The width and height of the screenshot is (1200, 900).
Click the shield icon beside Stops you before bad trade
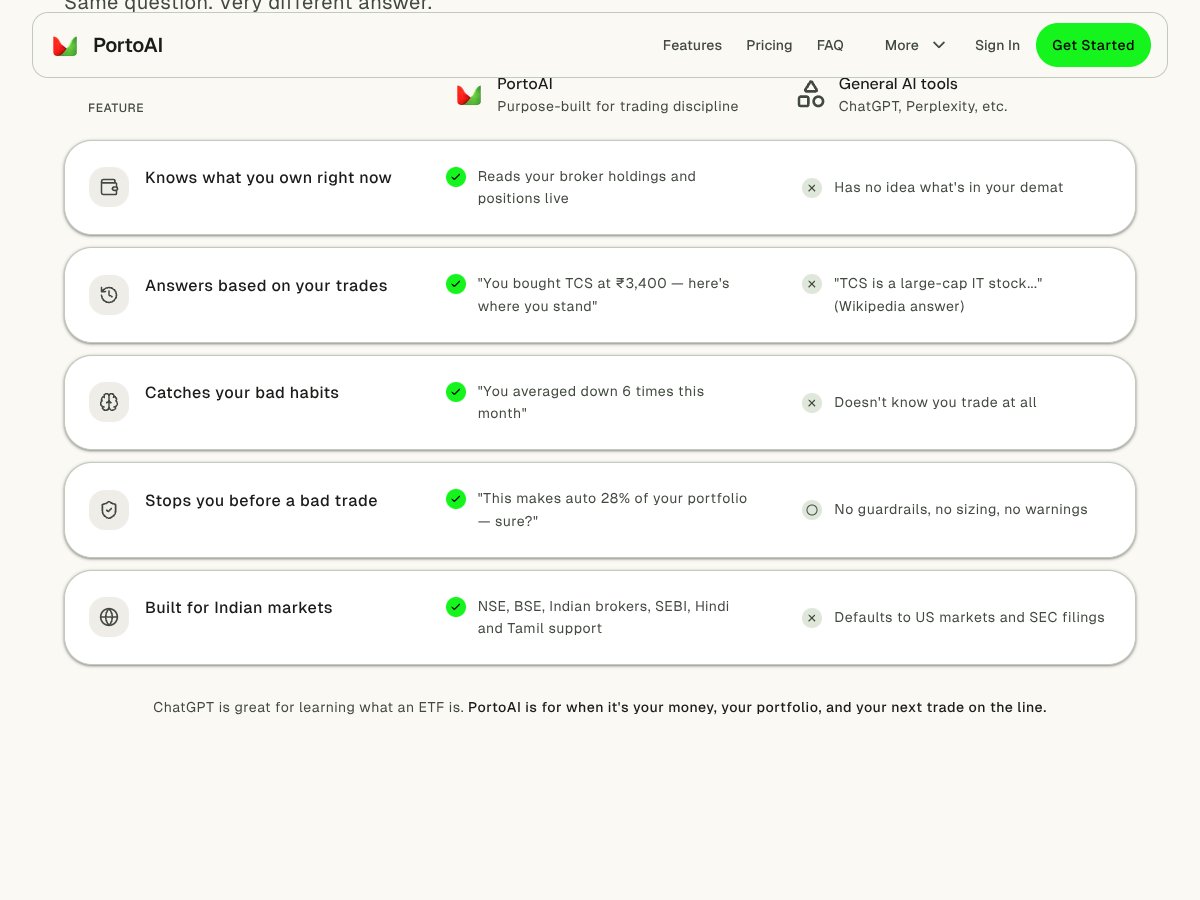click(109, 510)
